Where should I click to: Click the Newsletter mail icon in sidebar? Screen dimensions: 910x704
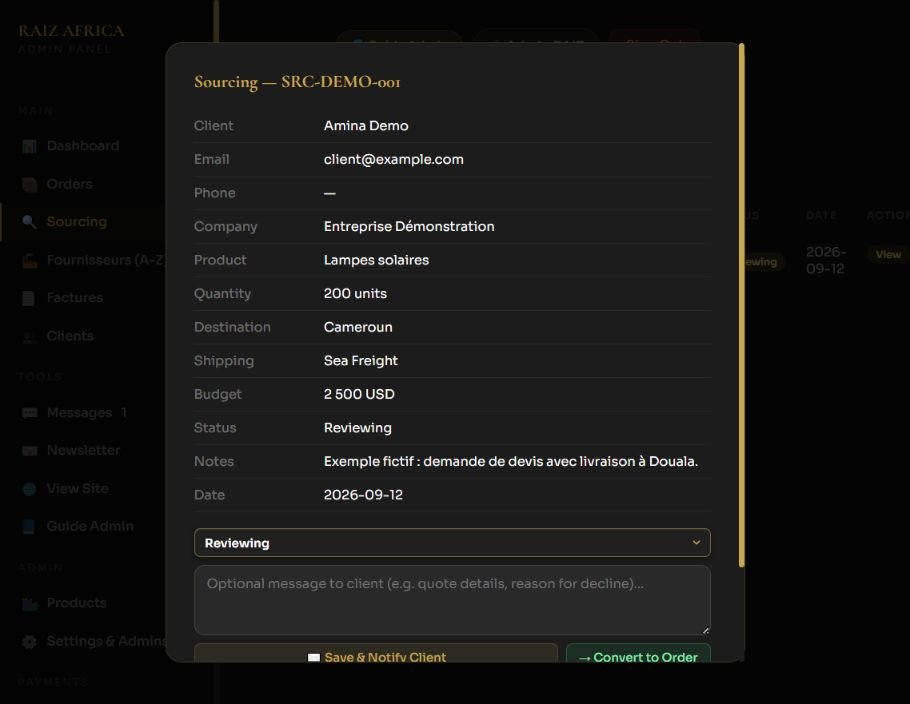pyautogui.click(x=29, y=451)
